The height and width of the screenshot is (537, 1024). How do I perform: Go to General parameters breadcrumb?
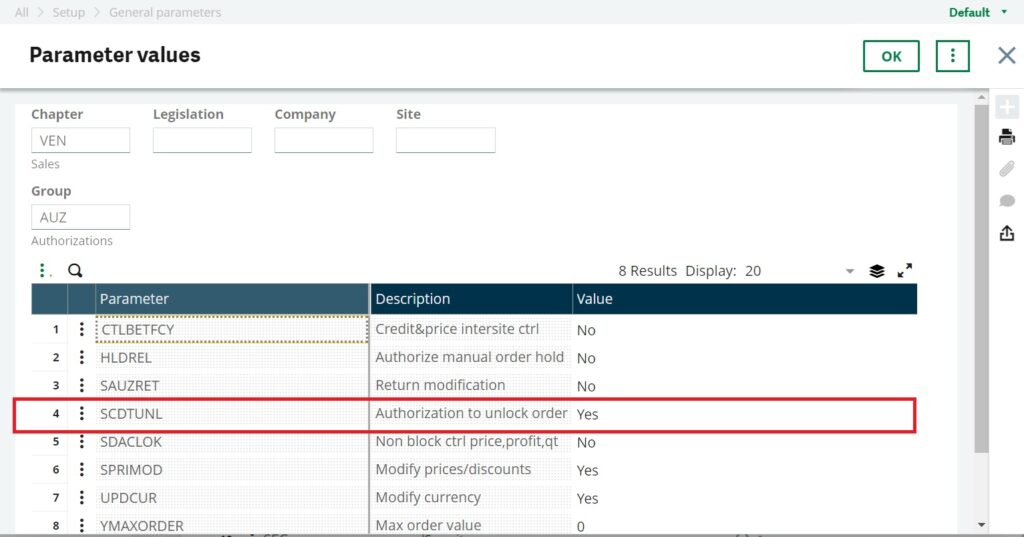pos(165,12)
